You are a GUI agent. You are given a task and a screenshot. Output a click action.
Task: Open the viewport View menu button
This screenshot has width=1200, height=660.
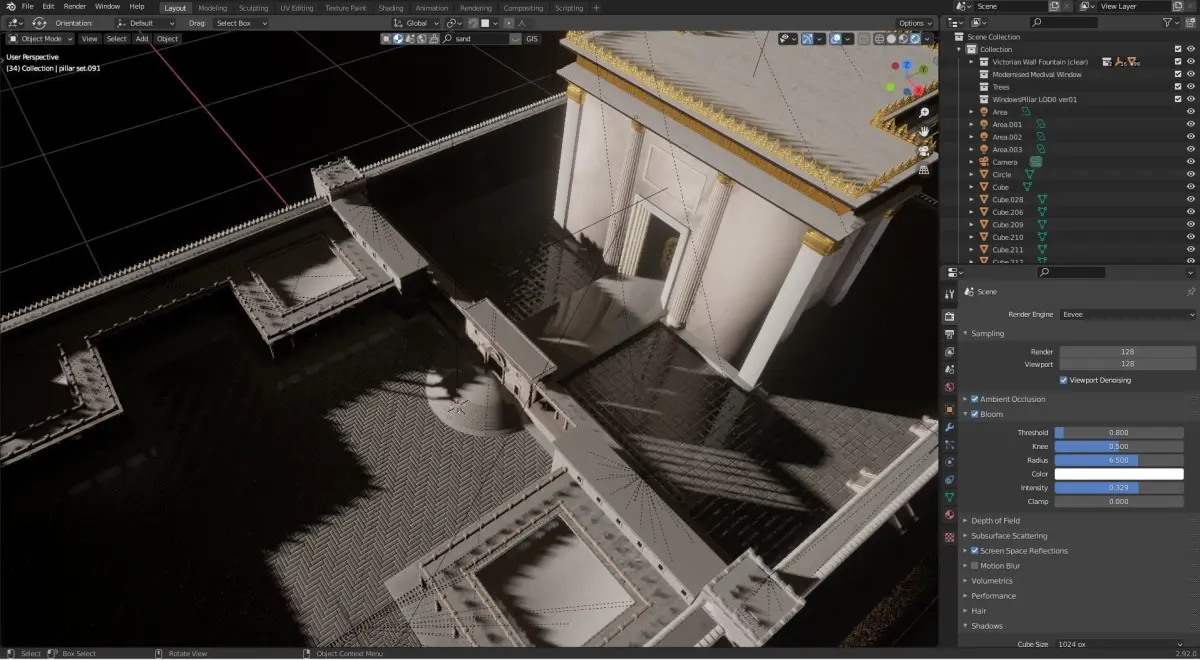(90, 39)
